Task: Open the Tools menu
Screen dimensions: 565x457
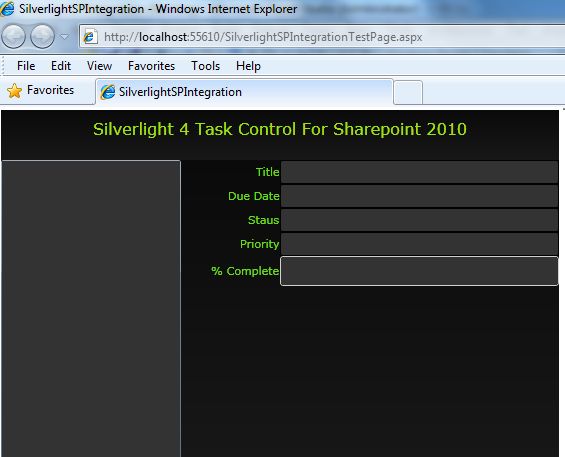Action: tap(205, 66)
